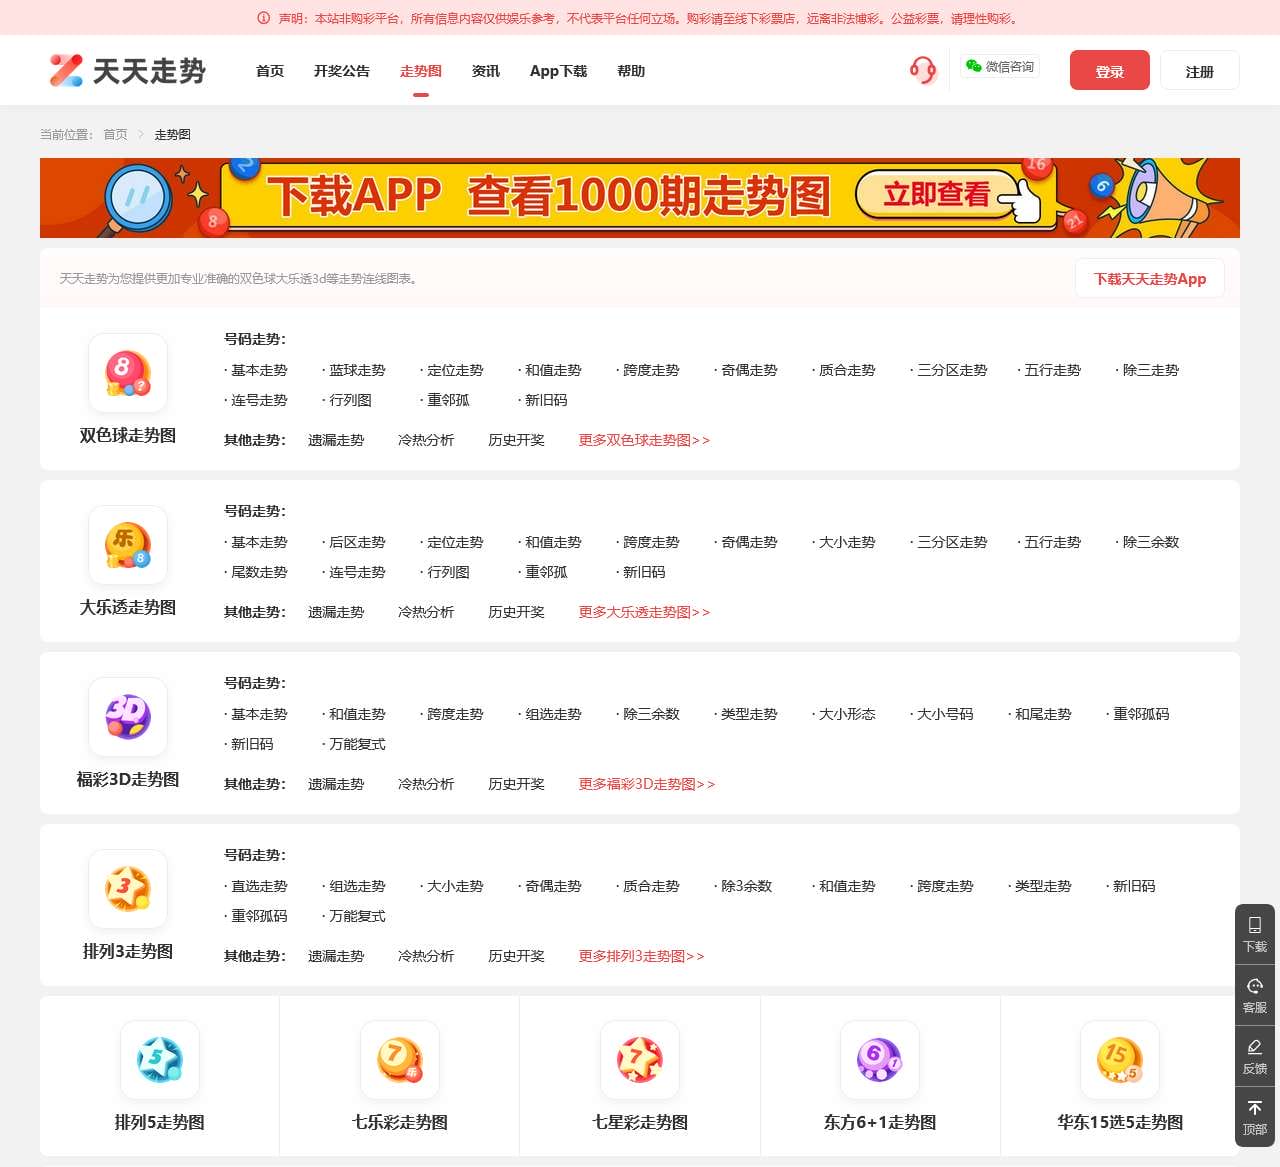
Task: Click the 客服 icon in side panel
Action: 1255,995
